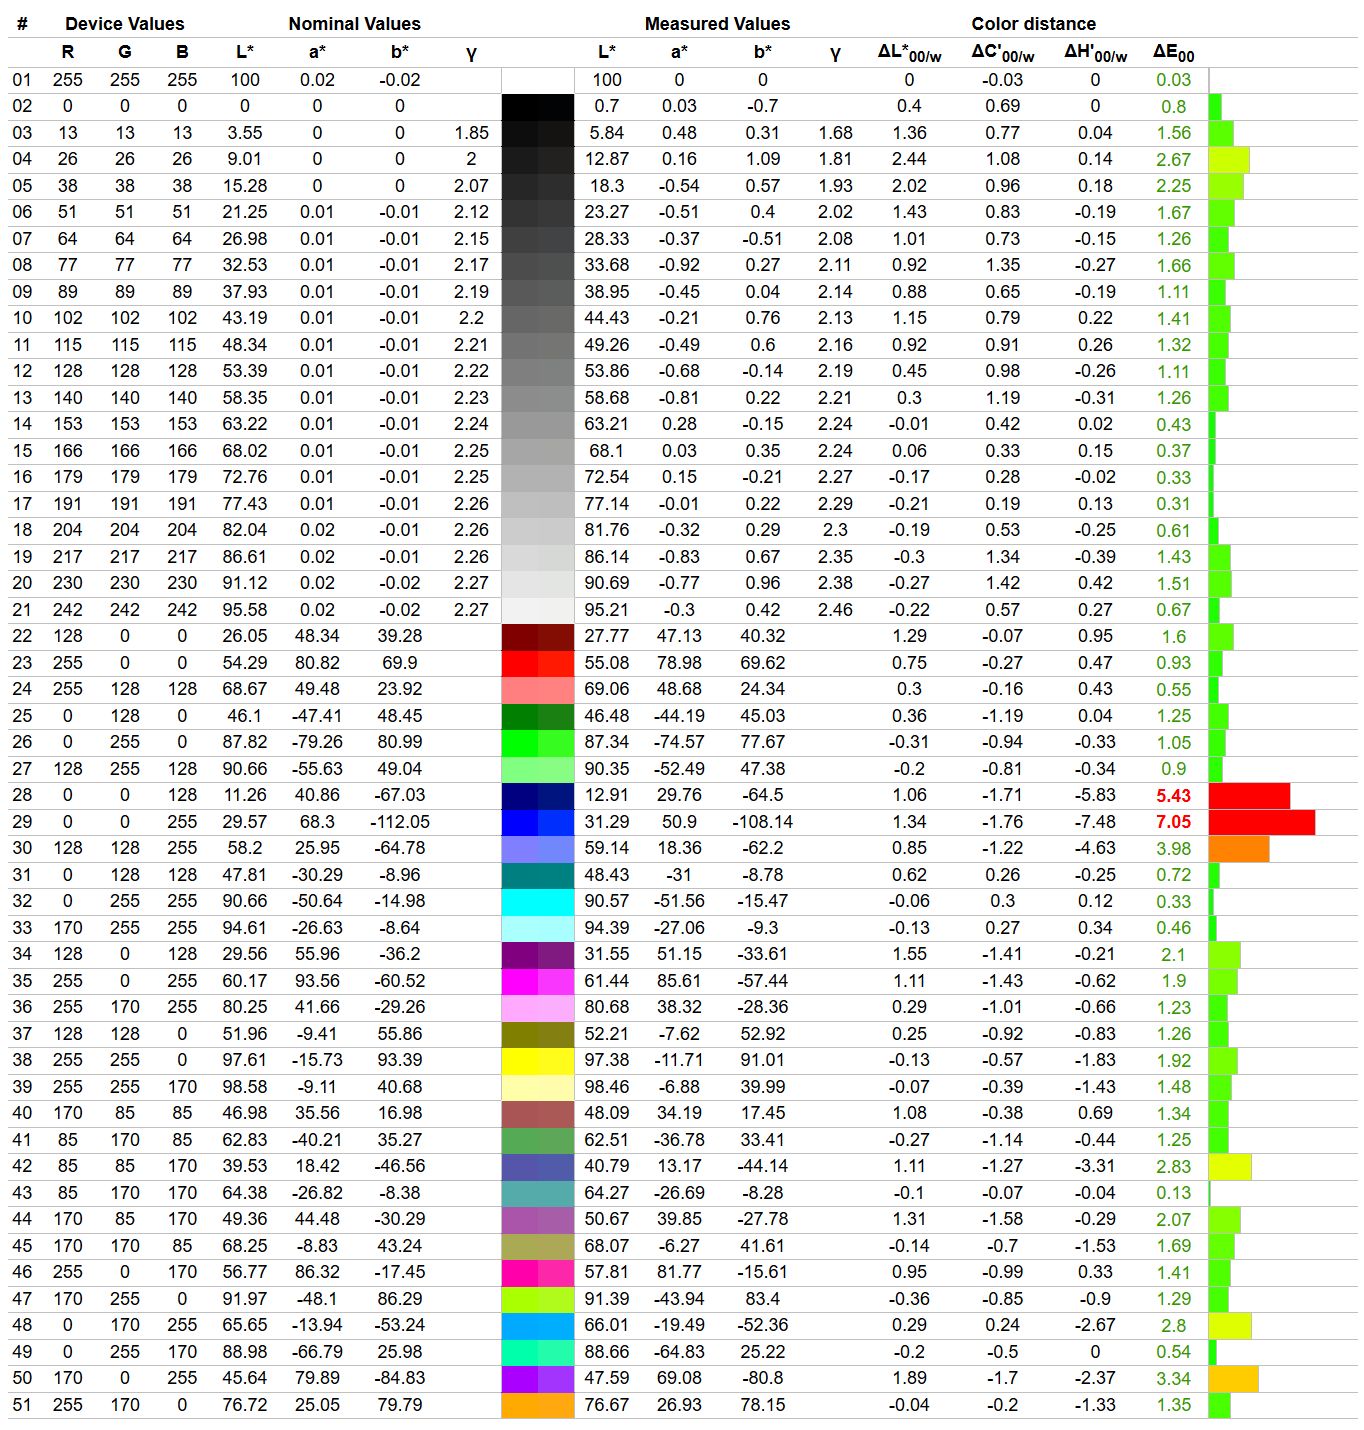Click the amber error bar for row 50
The height and width of the screenshot is (1430, 1364).
point(1234,1379)
